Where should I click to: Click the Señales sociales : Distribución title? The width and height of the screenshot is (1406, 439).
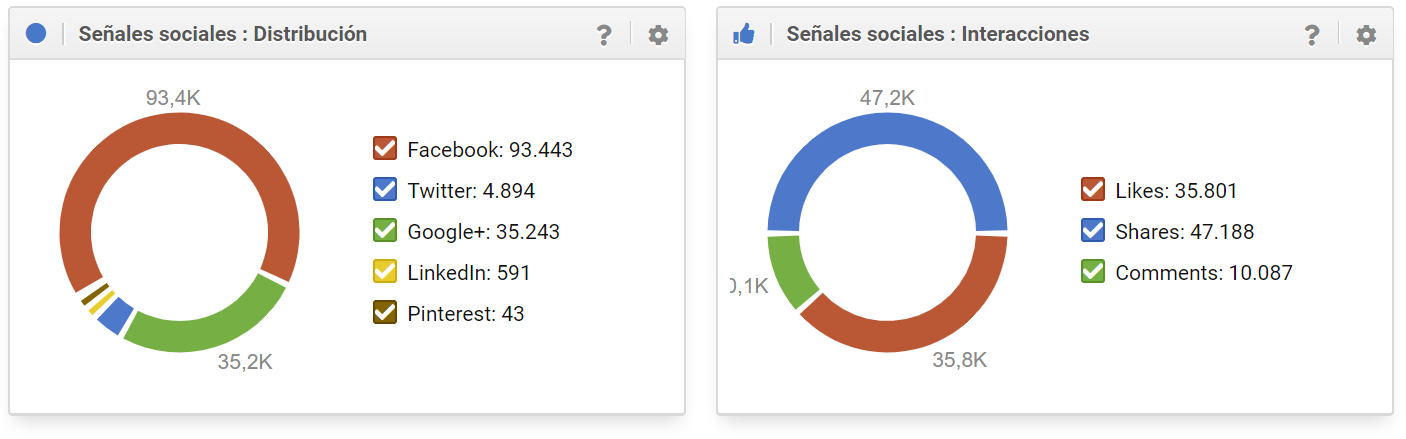[x=222, y=34]
